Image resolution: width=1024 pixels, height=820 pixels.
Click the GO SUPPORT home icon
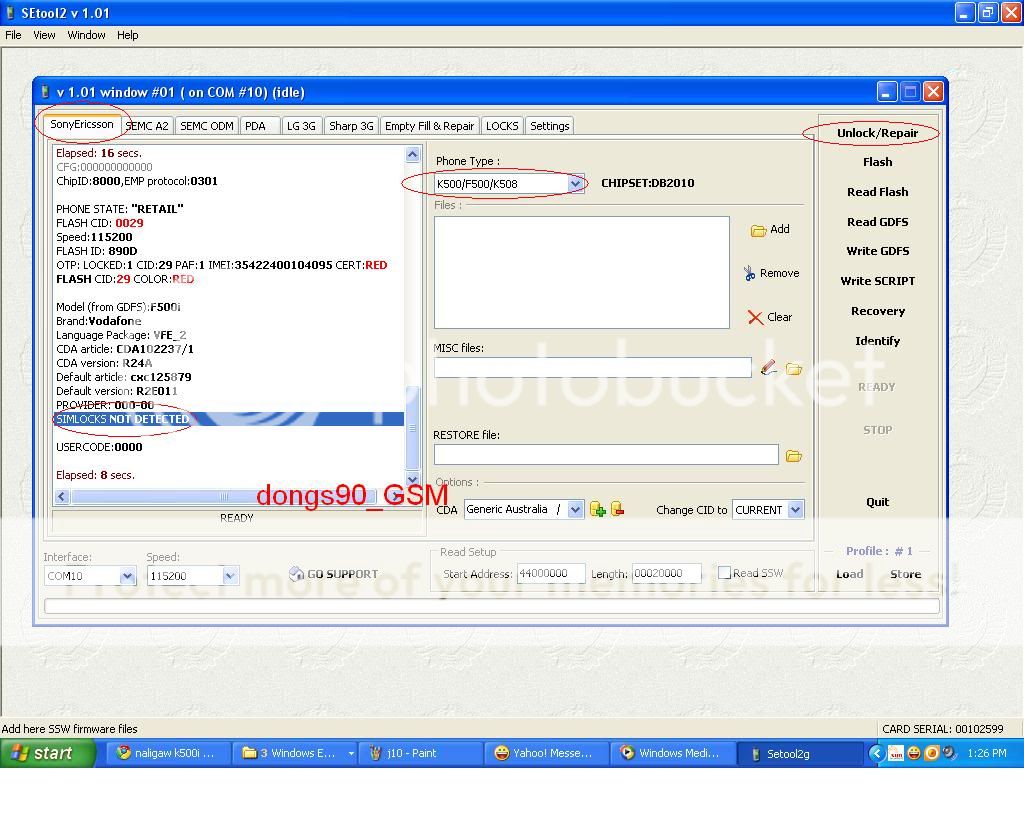[296, 573]
